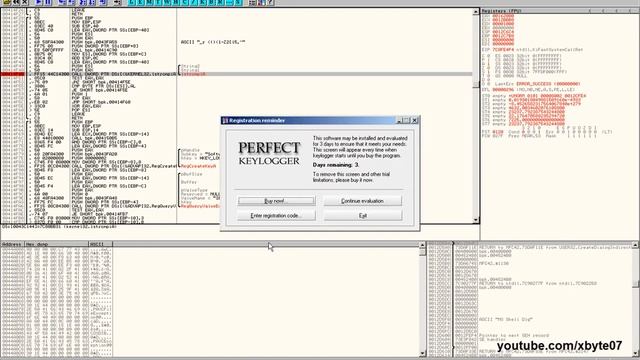The width and height of the screenshot is (640, 360).
Task: Click the disassembly pane scrollbar down arrow
Action: [x=476, y=220]
